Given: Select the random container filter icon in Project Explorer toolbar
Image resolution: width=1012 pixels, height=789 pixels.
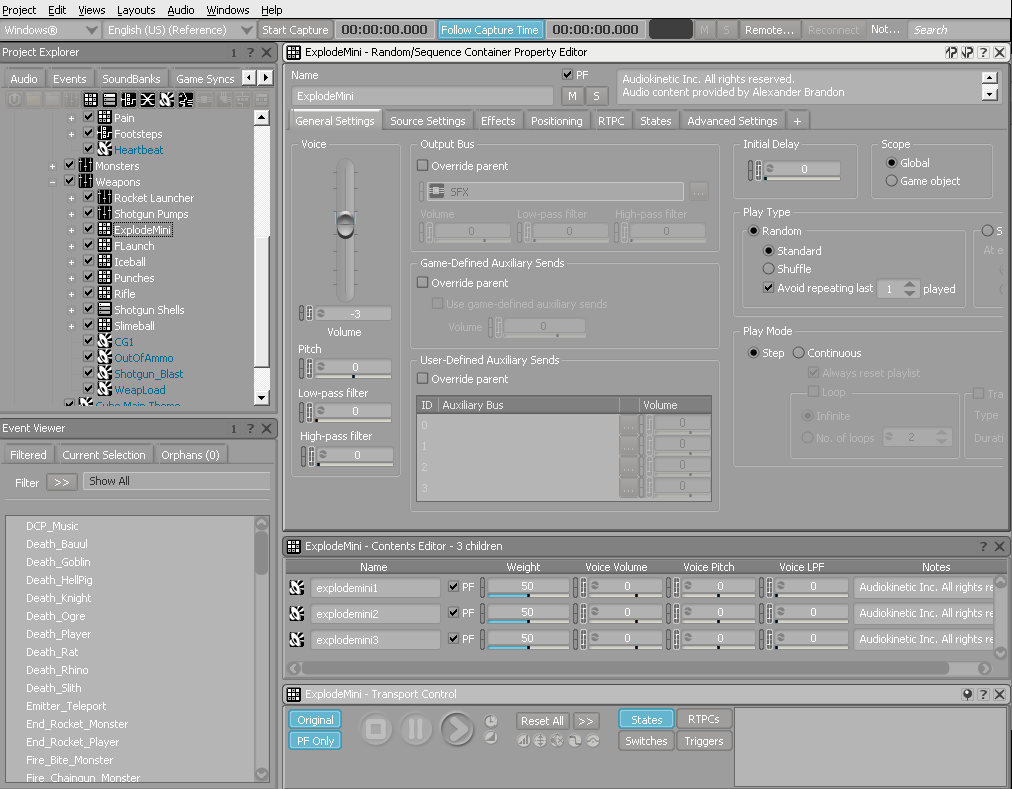Looking at the screenshot, I should (91, 99).
